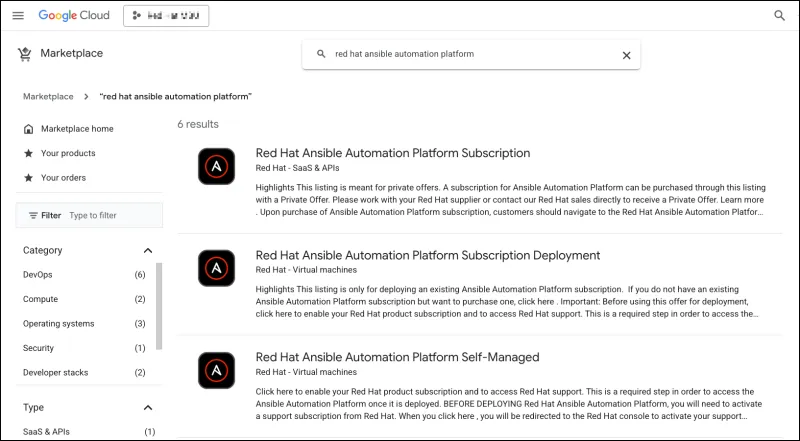This screenshot has width=800, height=441.
Task: Click Ansible logo of Self-Managed listing
Action: tap(216, 371)
